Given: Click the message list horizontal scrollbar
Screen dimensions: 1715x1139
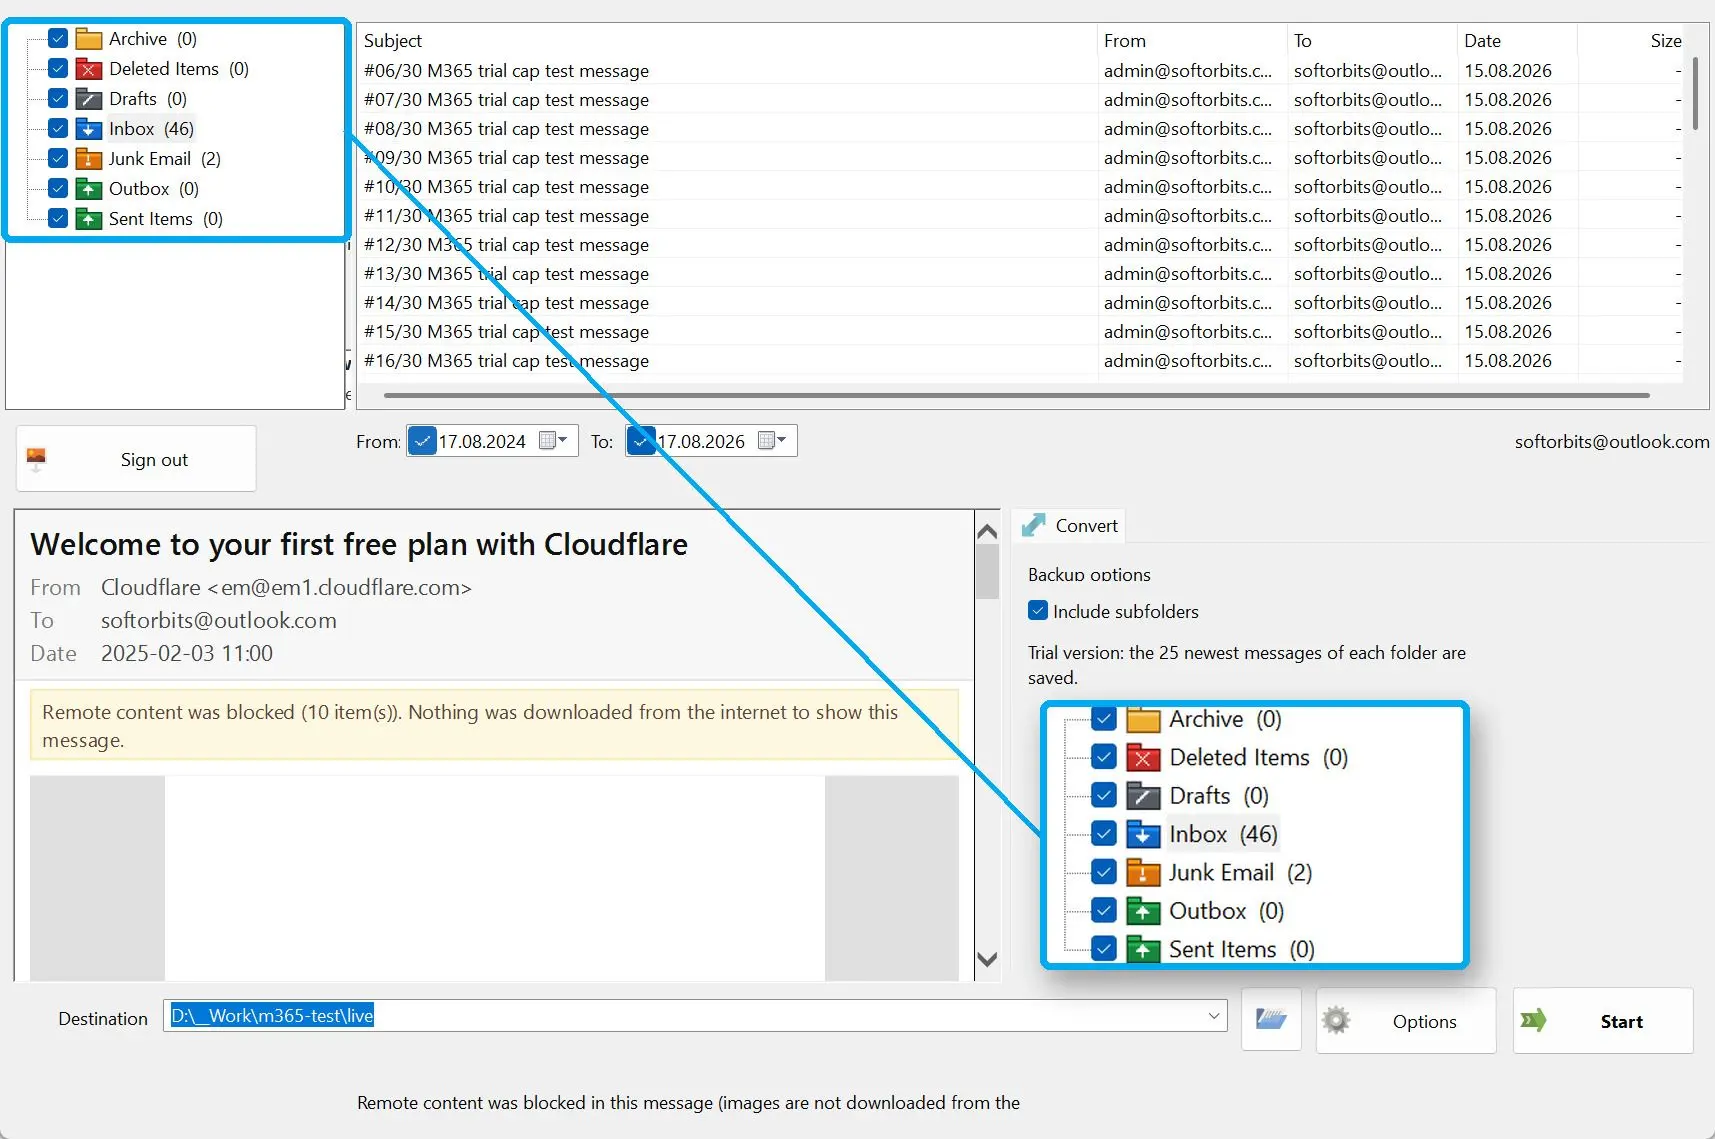Looking at the screenshot, I should [1016, 395].
